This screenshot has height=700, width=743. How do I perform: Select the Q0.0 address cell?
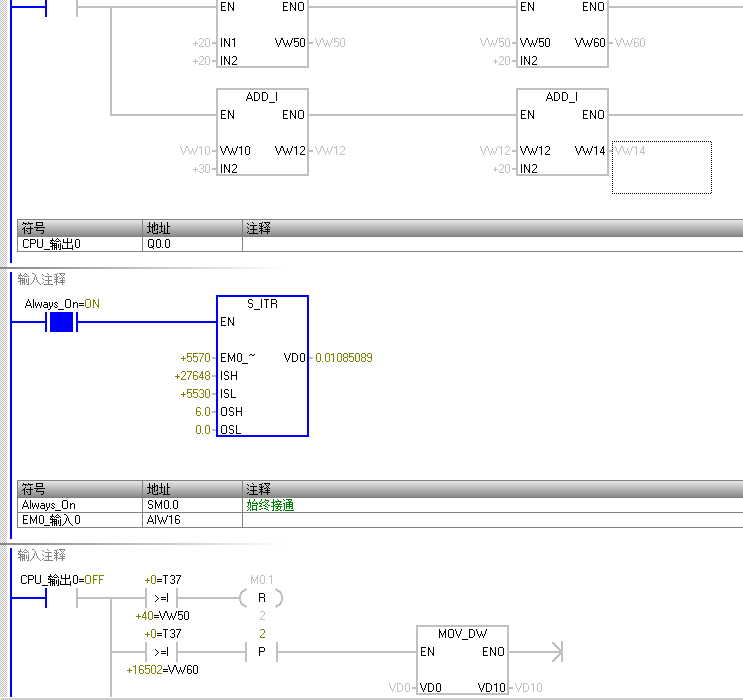[192, 243]
